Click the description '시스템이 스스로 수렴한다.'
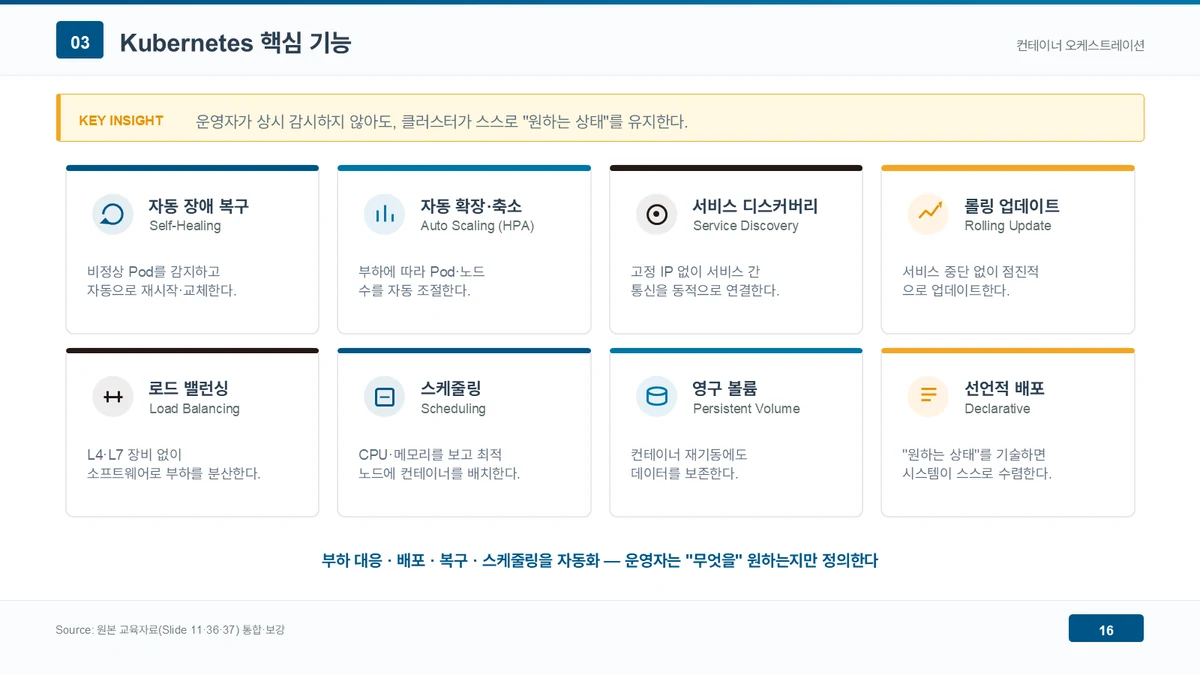 point(977,473)
